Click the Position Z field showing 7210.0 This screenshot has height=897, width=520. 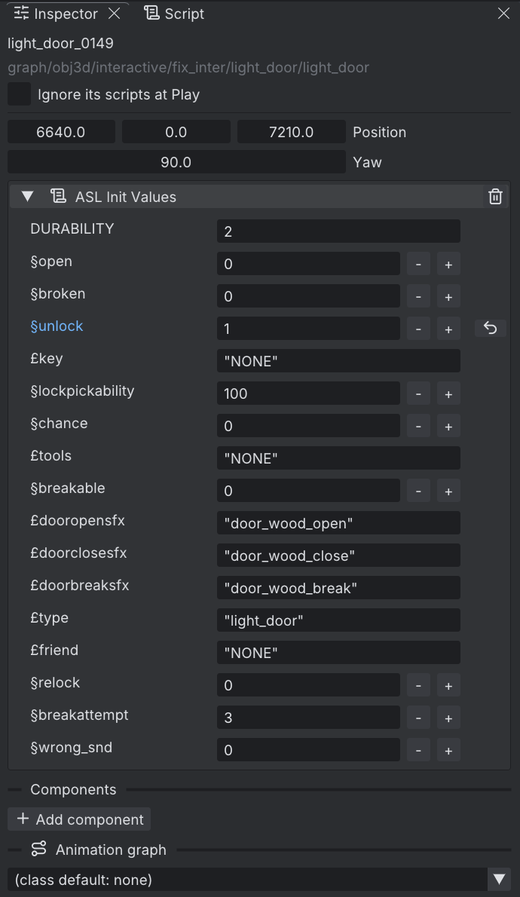[291, 132]
